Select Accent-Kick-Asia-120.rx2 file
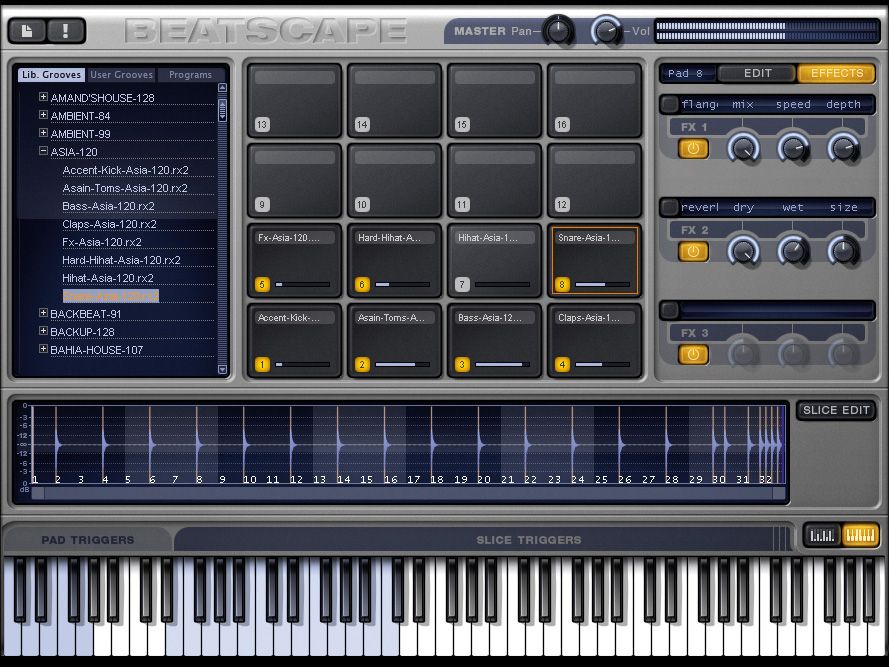Viewport: 889px width, 667px height. coord(125,170)
